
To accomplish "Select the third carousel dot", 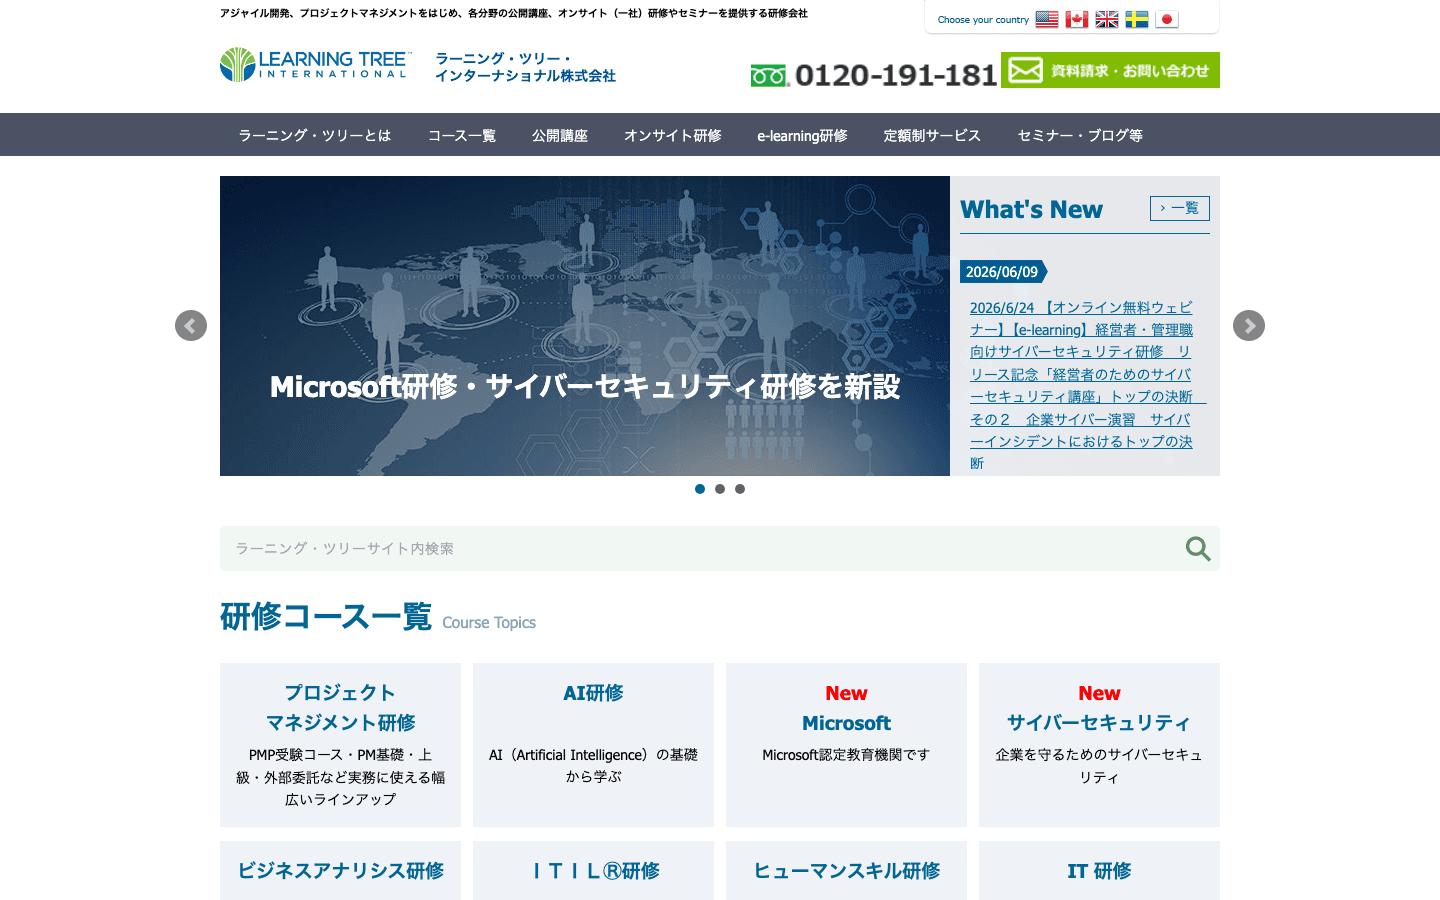I will [740, 489].
